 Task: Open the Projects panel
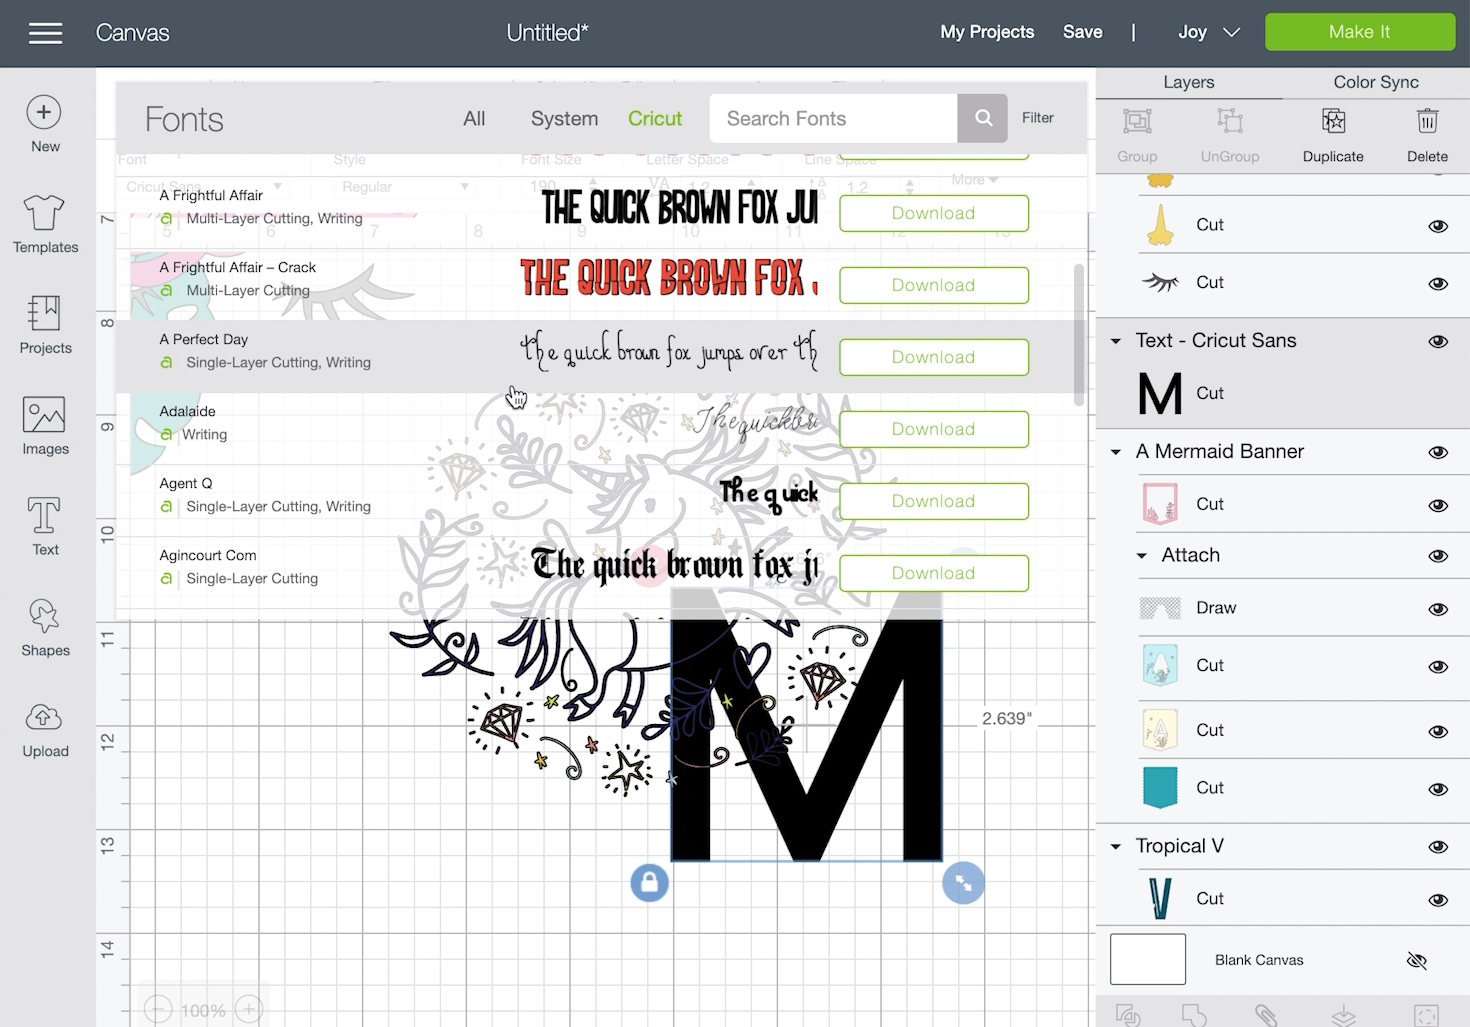(45, 325)
